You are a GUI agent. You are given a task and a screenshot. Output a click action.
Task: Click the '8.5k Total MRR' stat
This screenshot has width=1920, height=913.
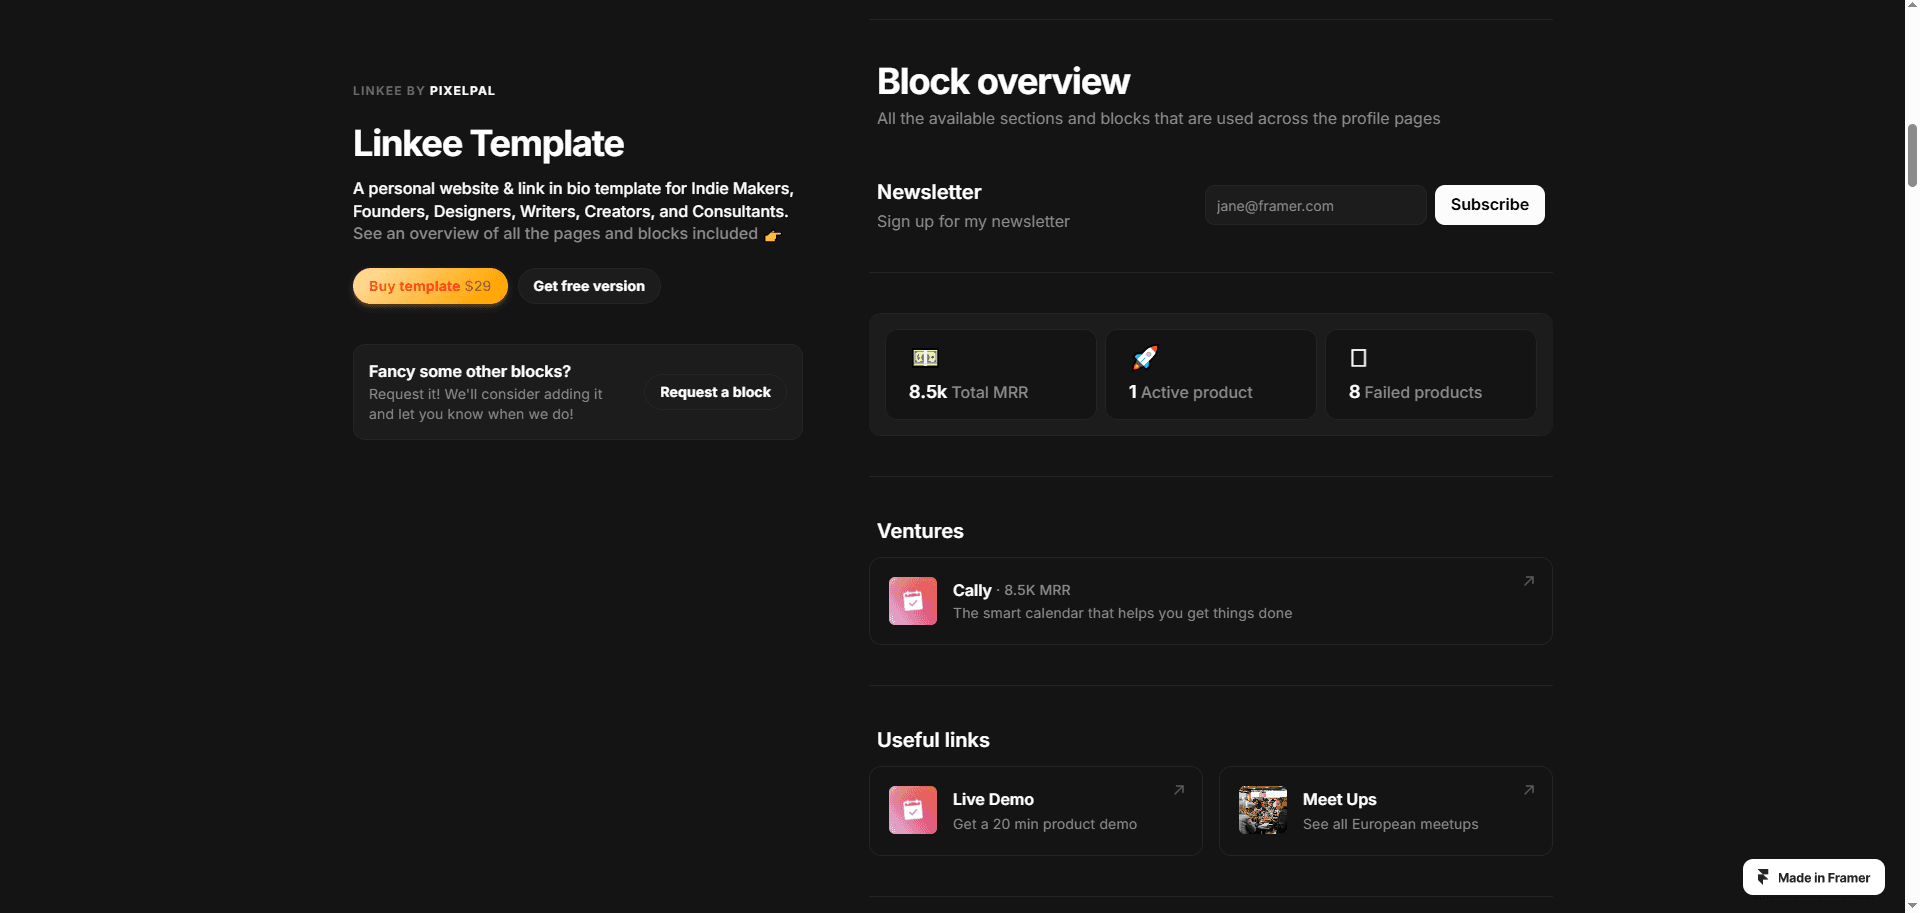click(x=968, y=392)
